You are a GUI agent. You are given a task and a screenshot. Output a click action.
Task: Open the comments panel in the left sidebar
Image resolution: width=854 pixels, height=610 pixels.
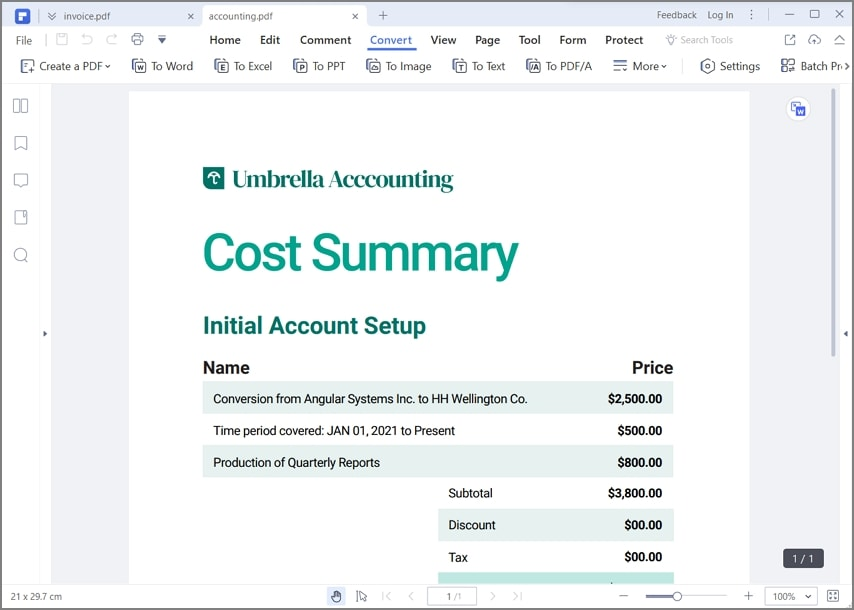click(20, 180)
